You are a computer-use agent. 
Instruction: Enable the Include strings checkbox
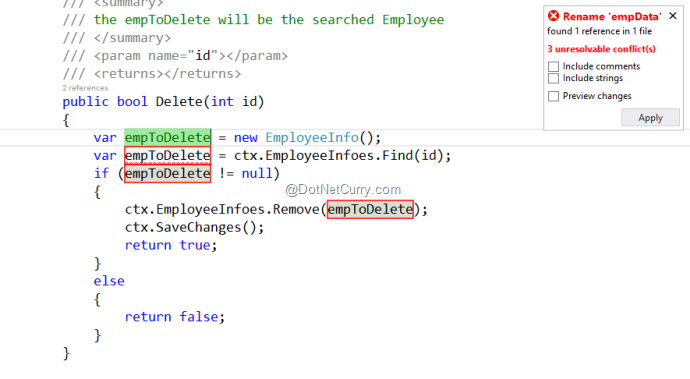point(553,78)
